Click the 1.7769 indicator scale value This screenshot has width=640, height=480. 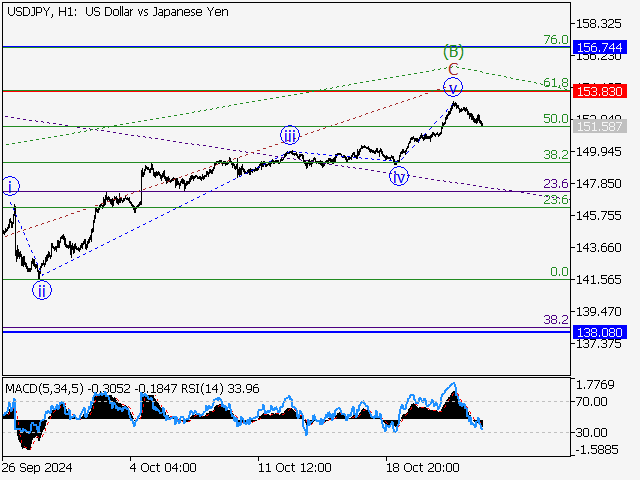tap(595, 384)
